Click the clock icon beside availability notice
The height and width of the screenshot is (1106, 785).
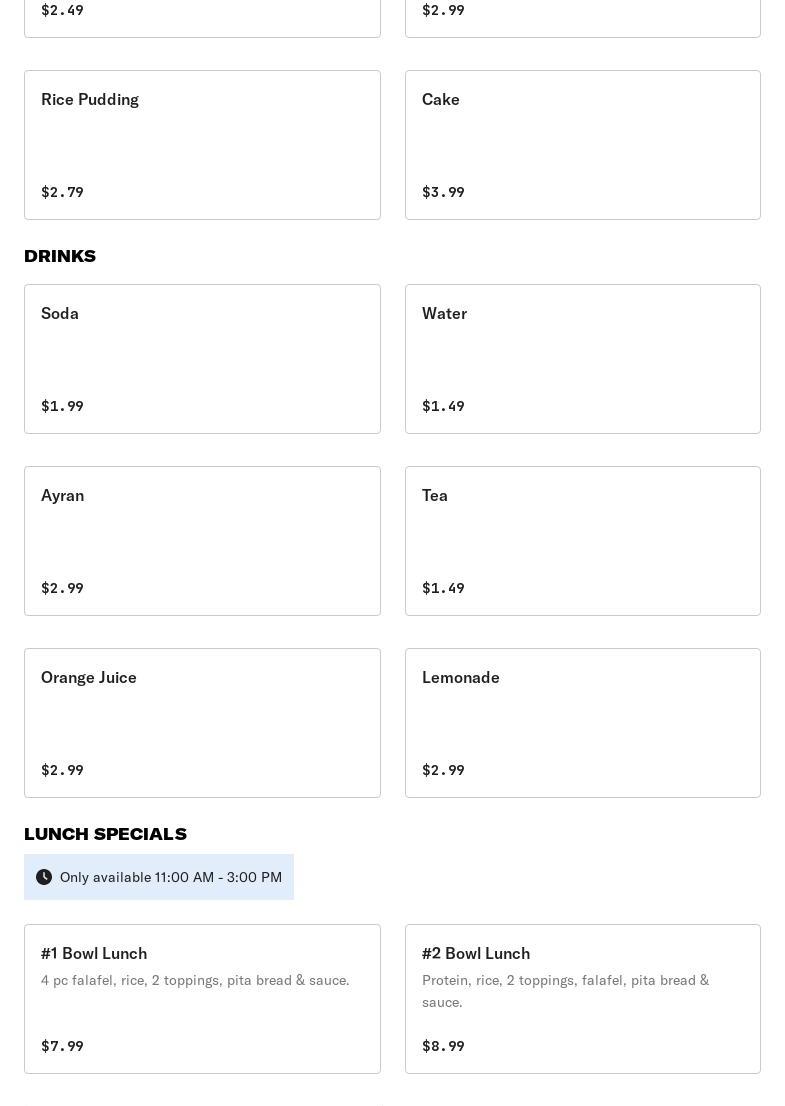pyautogui.click(x=44, y=877)
